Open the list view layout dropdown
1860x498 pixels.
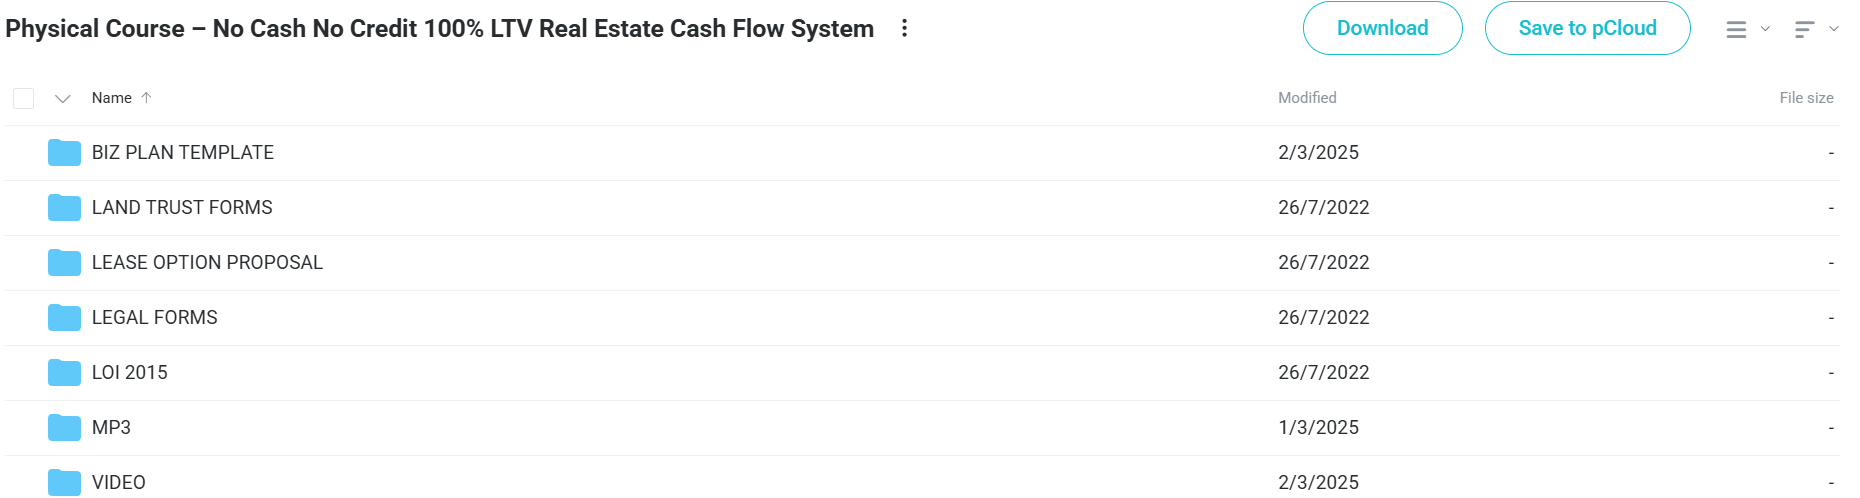[1747, 30]
